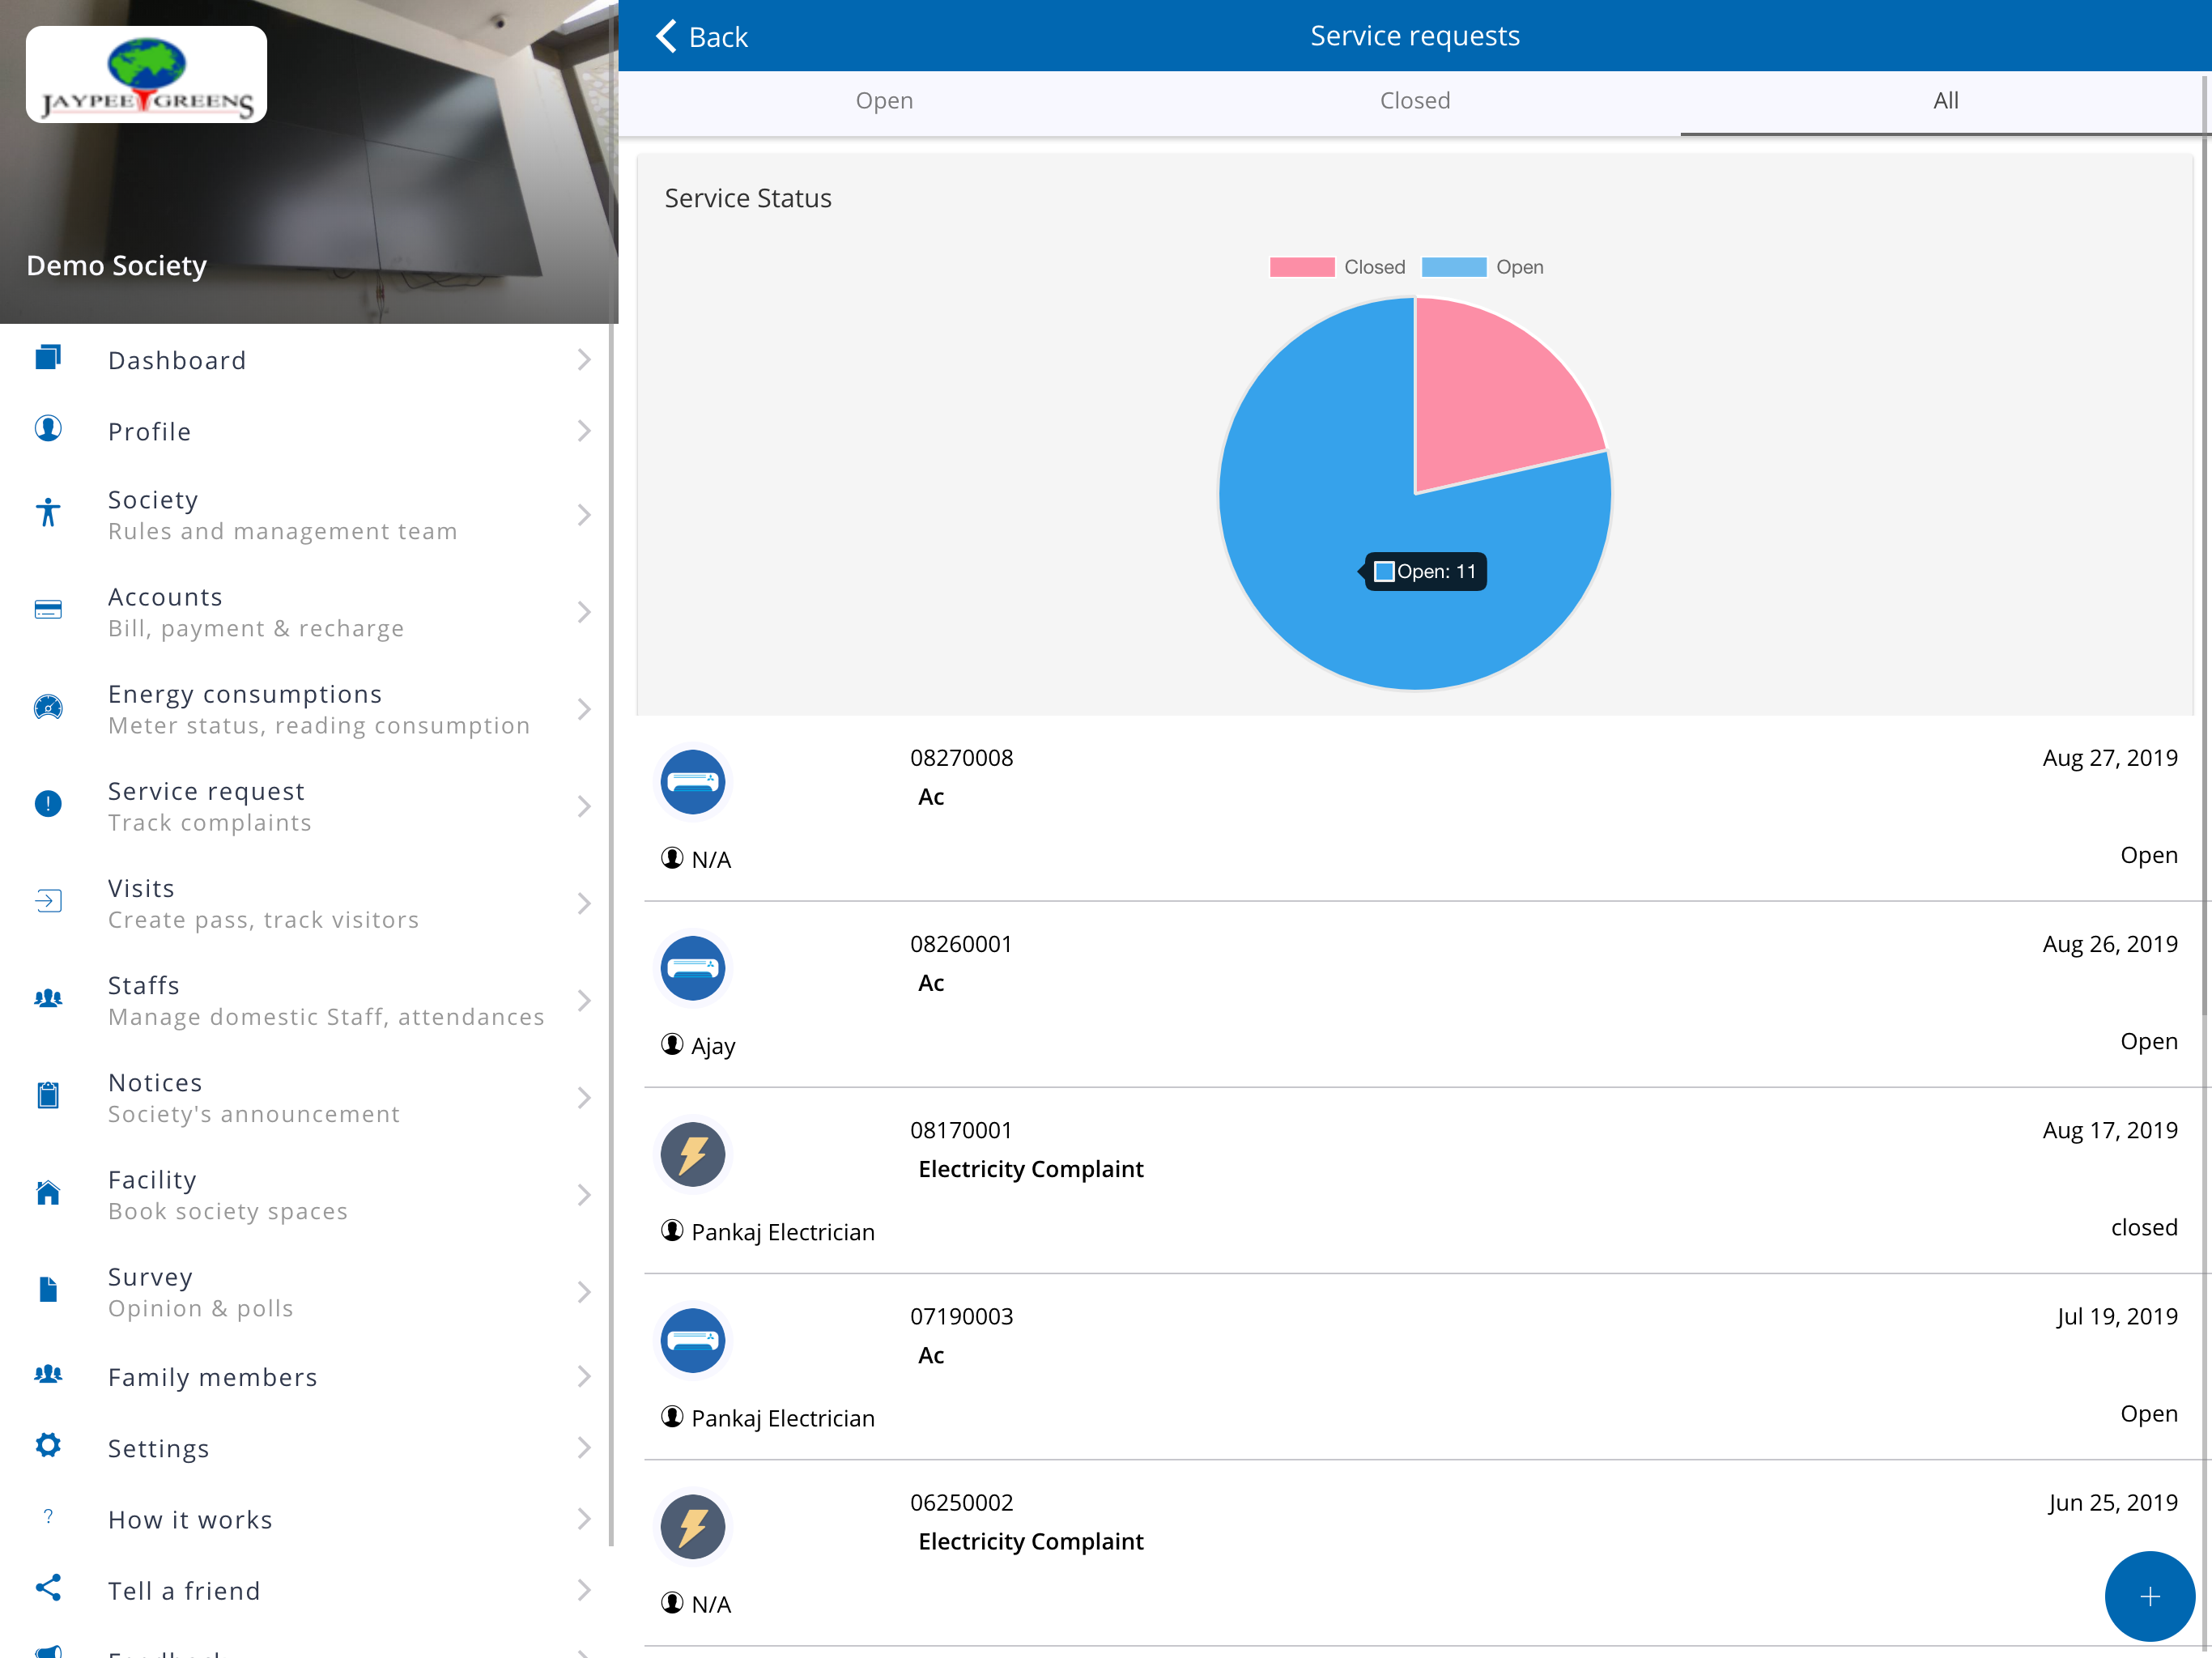Select the Profile person icon
The image size is (2212, 1658).
point(48,429)
